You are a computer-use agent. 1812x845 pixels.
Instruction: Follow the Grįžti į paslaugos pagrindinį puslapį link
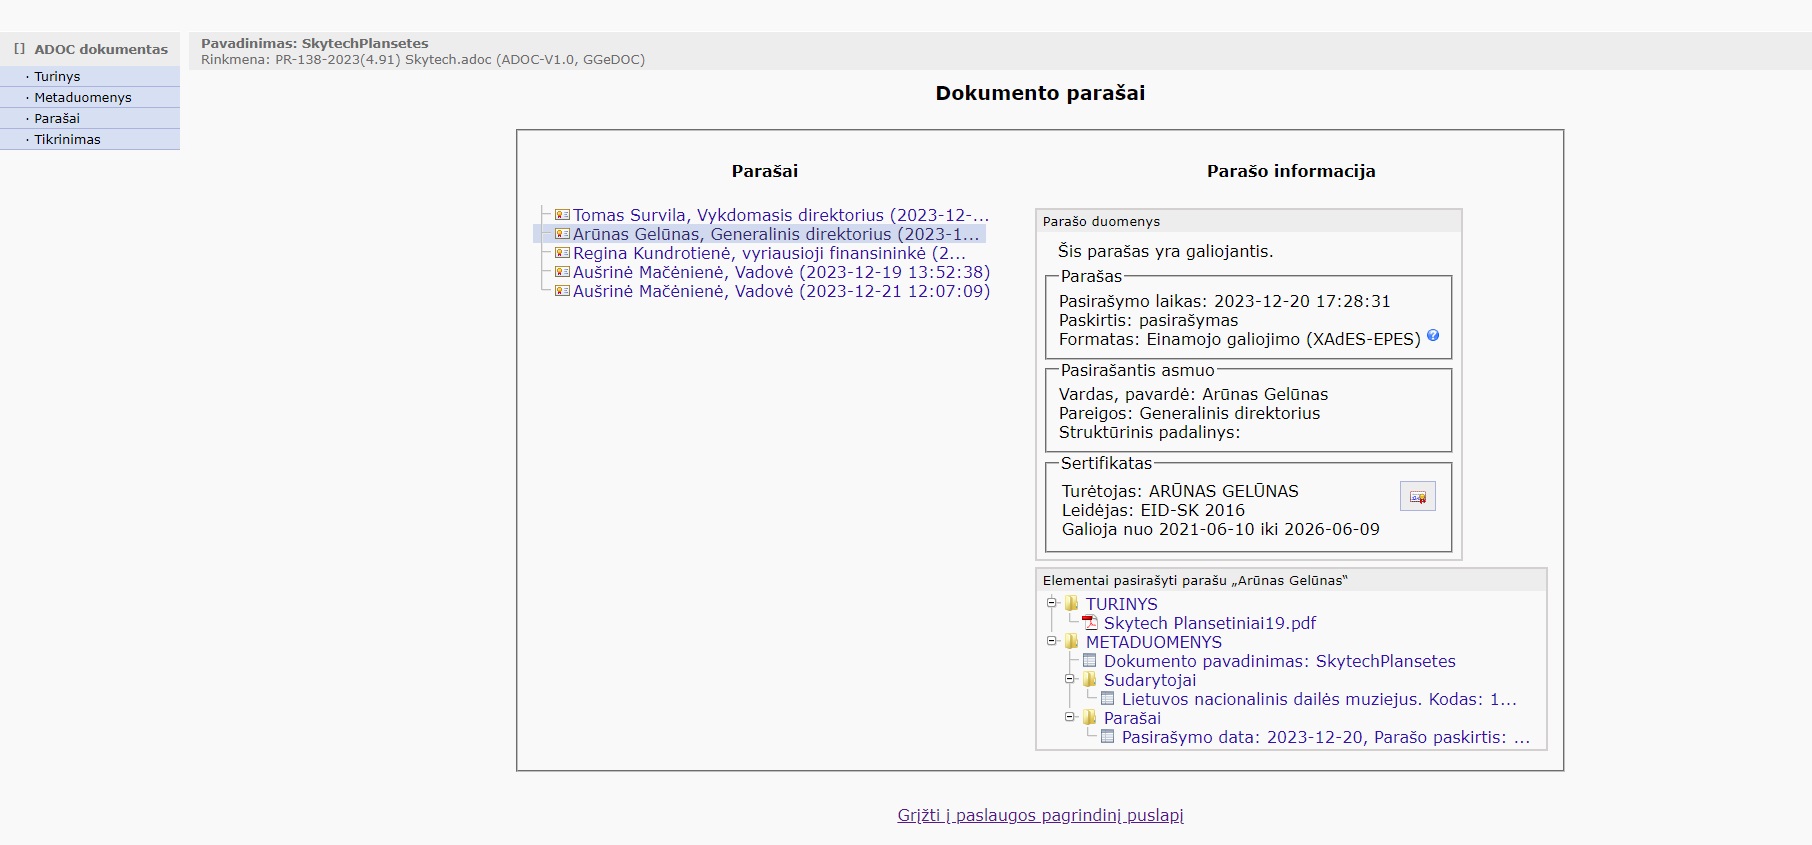(x=1040, y=815)
